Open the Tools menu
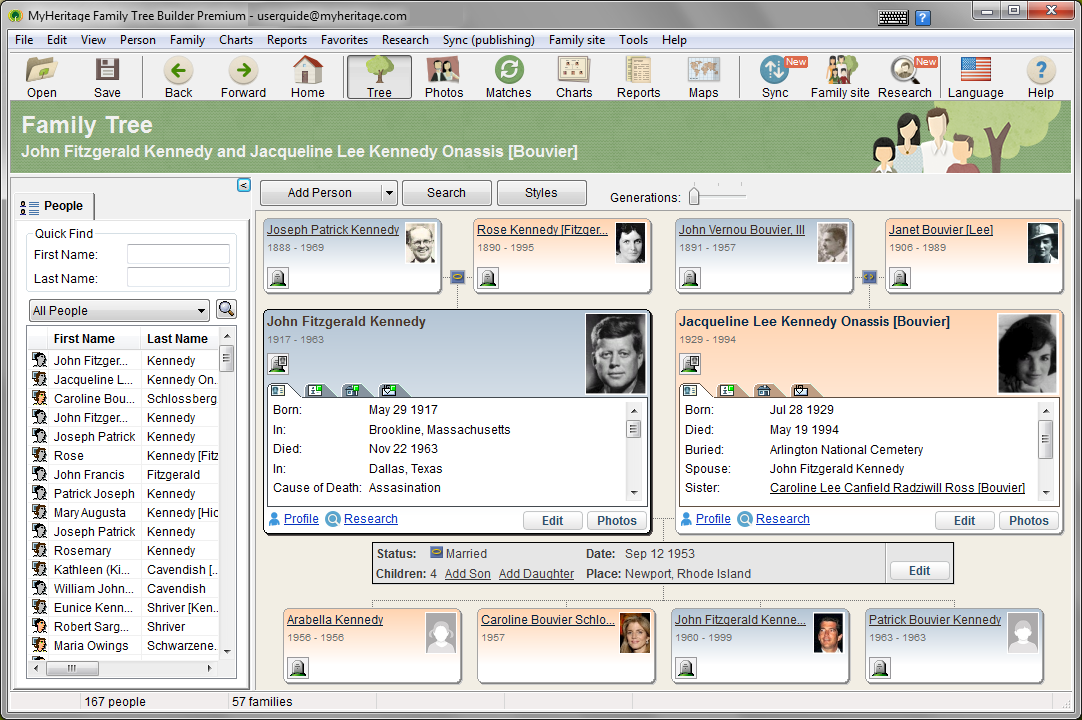 (x=633, y=40)
